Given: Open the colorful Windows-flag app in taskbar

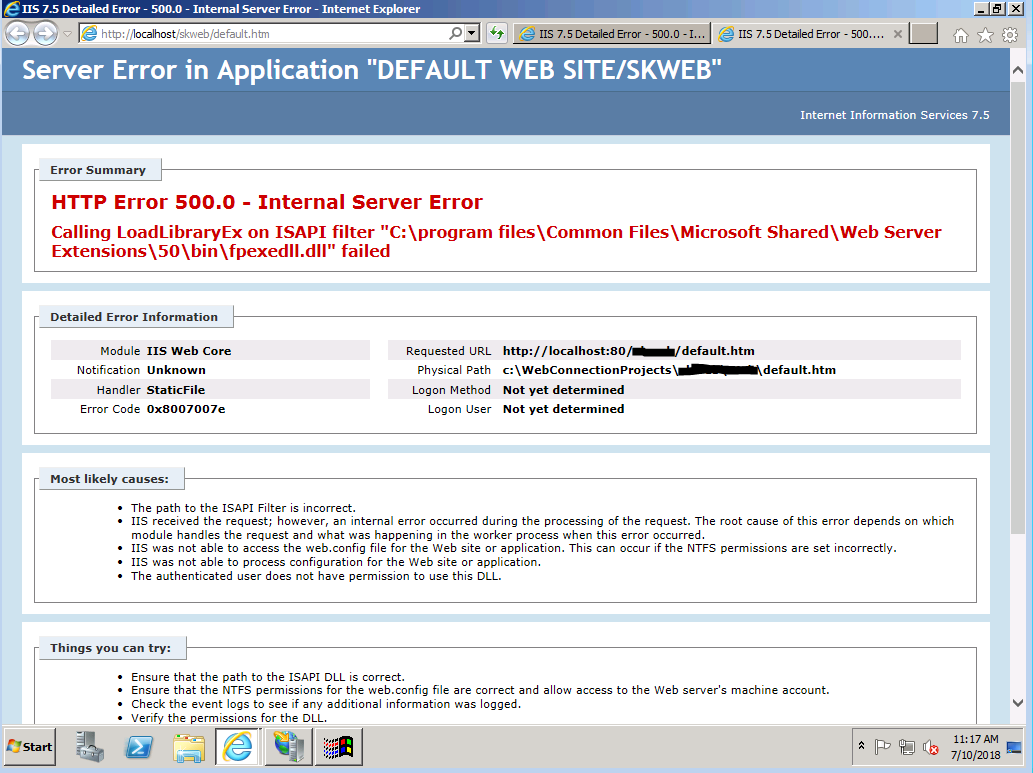Looking at the screenshot, I should coord(338,747).
